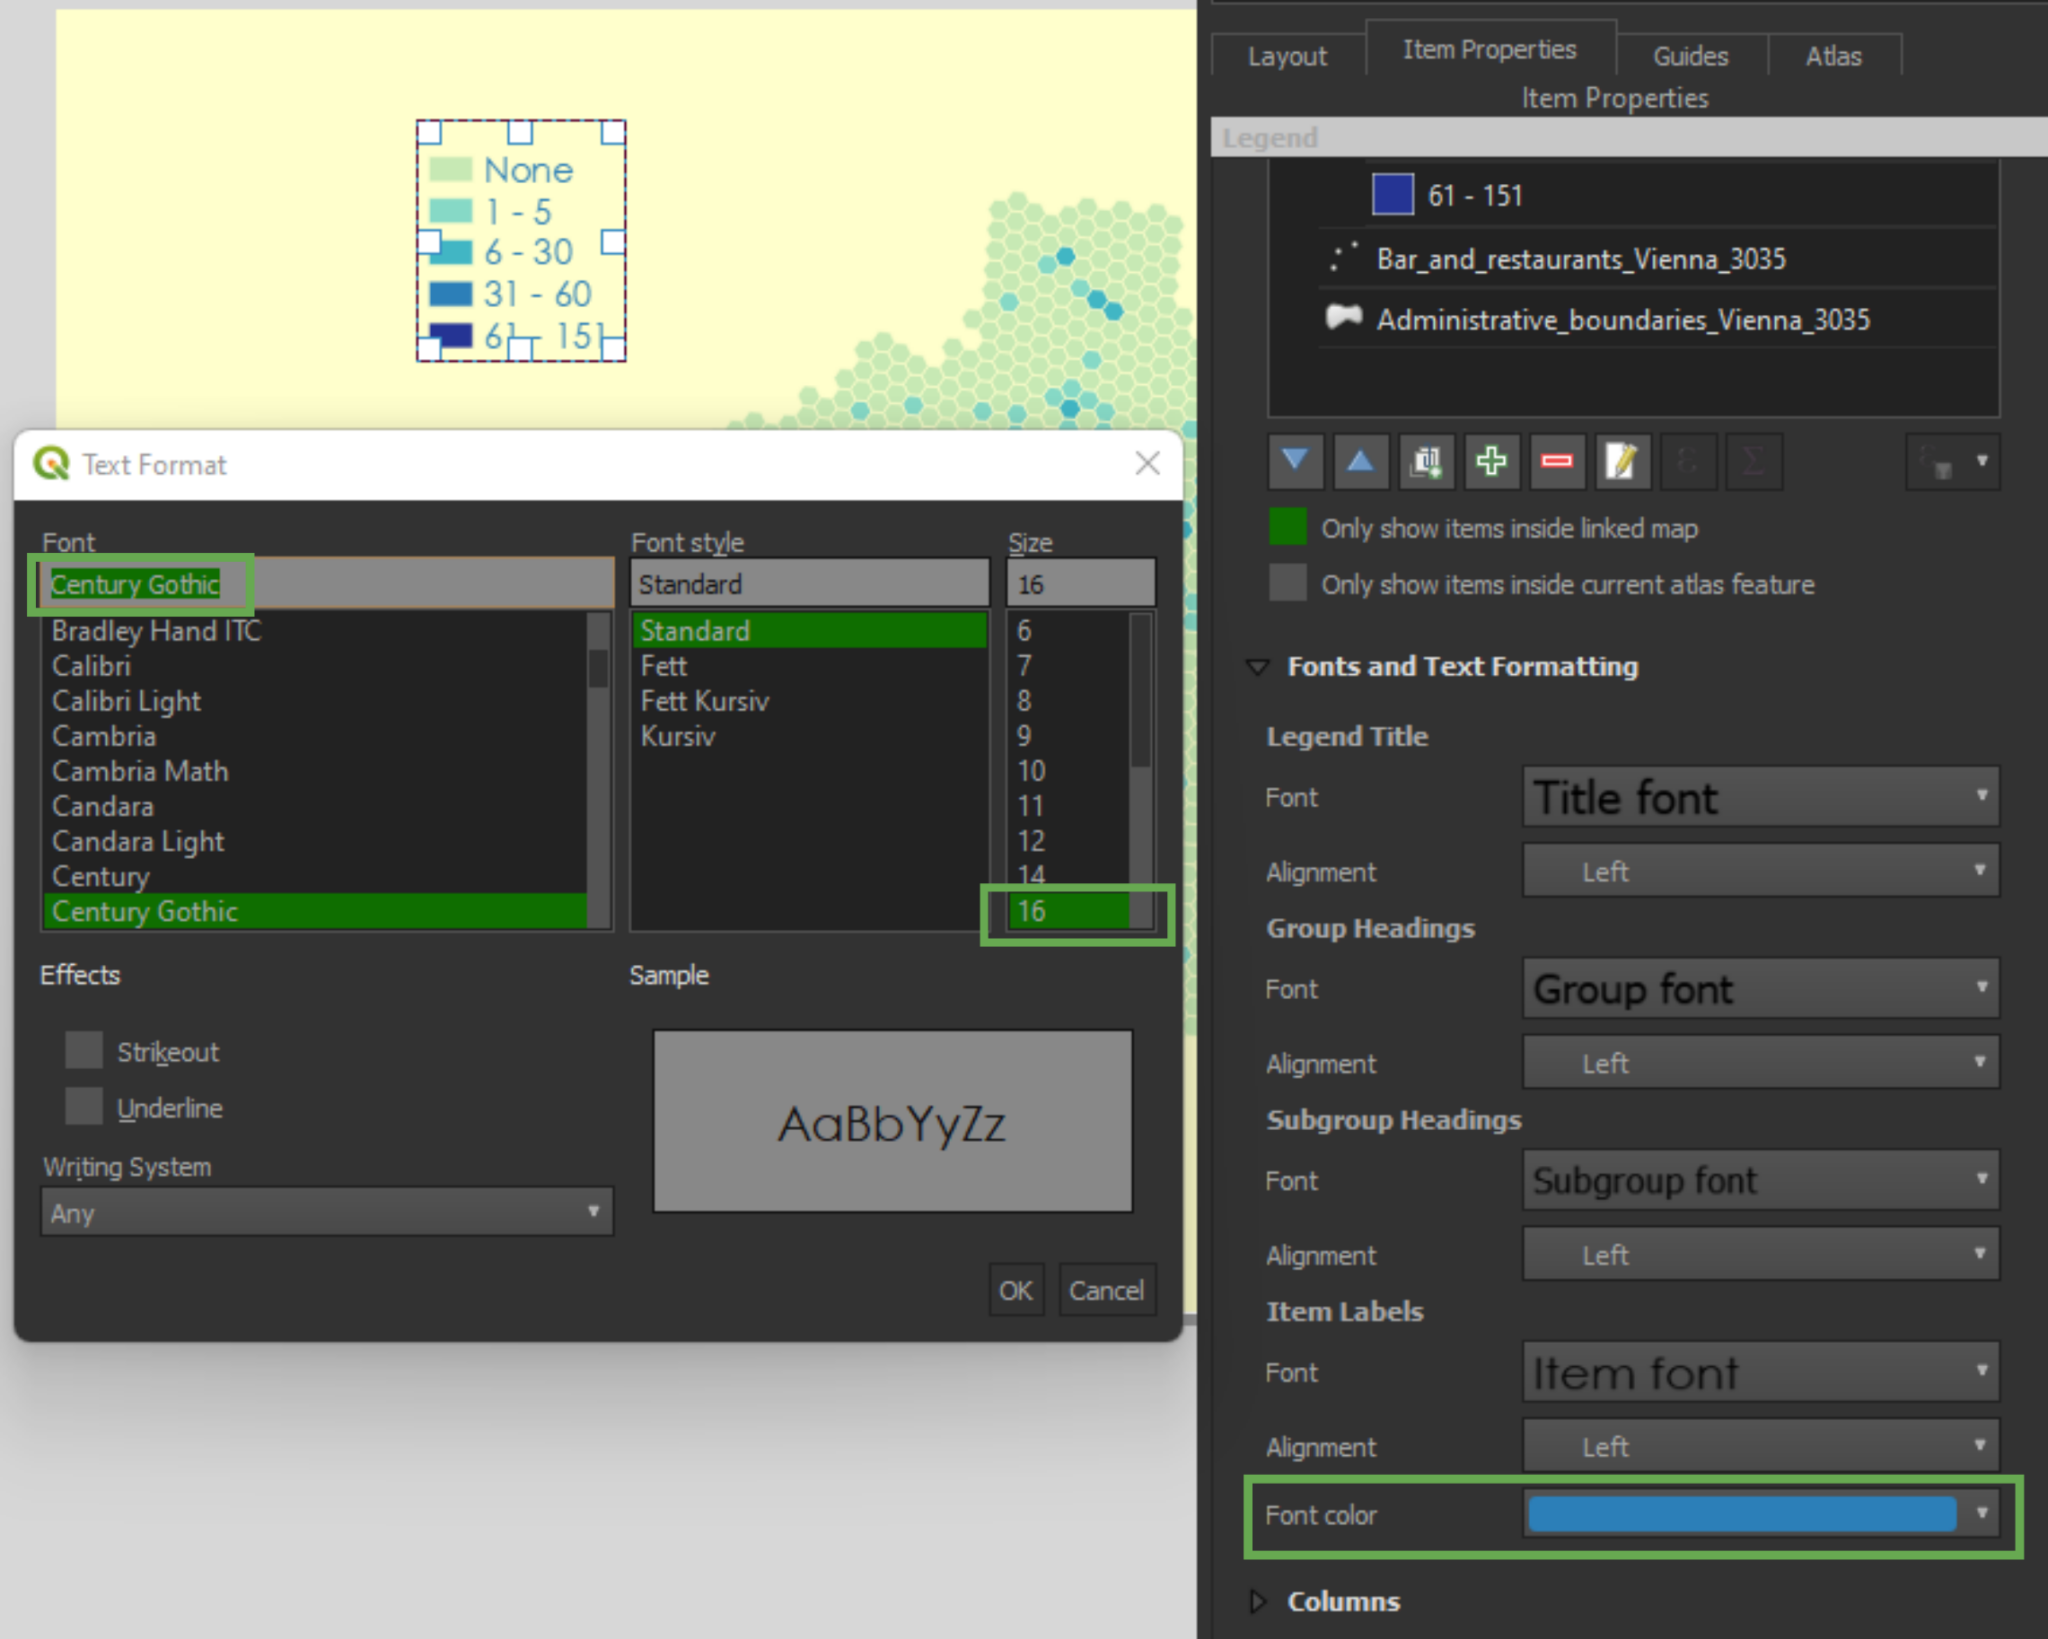Check the Strikeout effect box
Image resolution: width=2048 pixels, height=1639 pixels.
pyautogui.click(x=84, y=1051)
